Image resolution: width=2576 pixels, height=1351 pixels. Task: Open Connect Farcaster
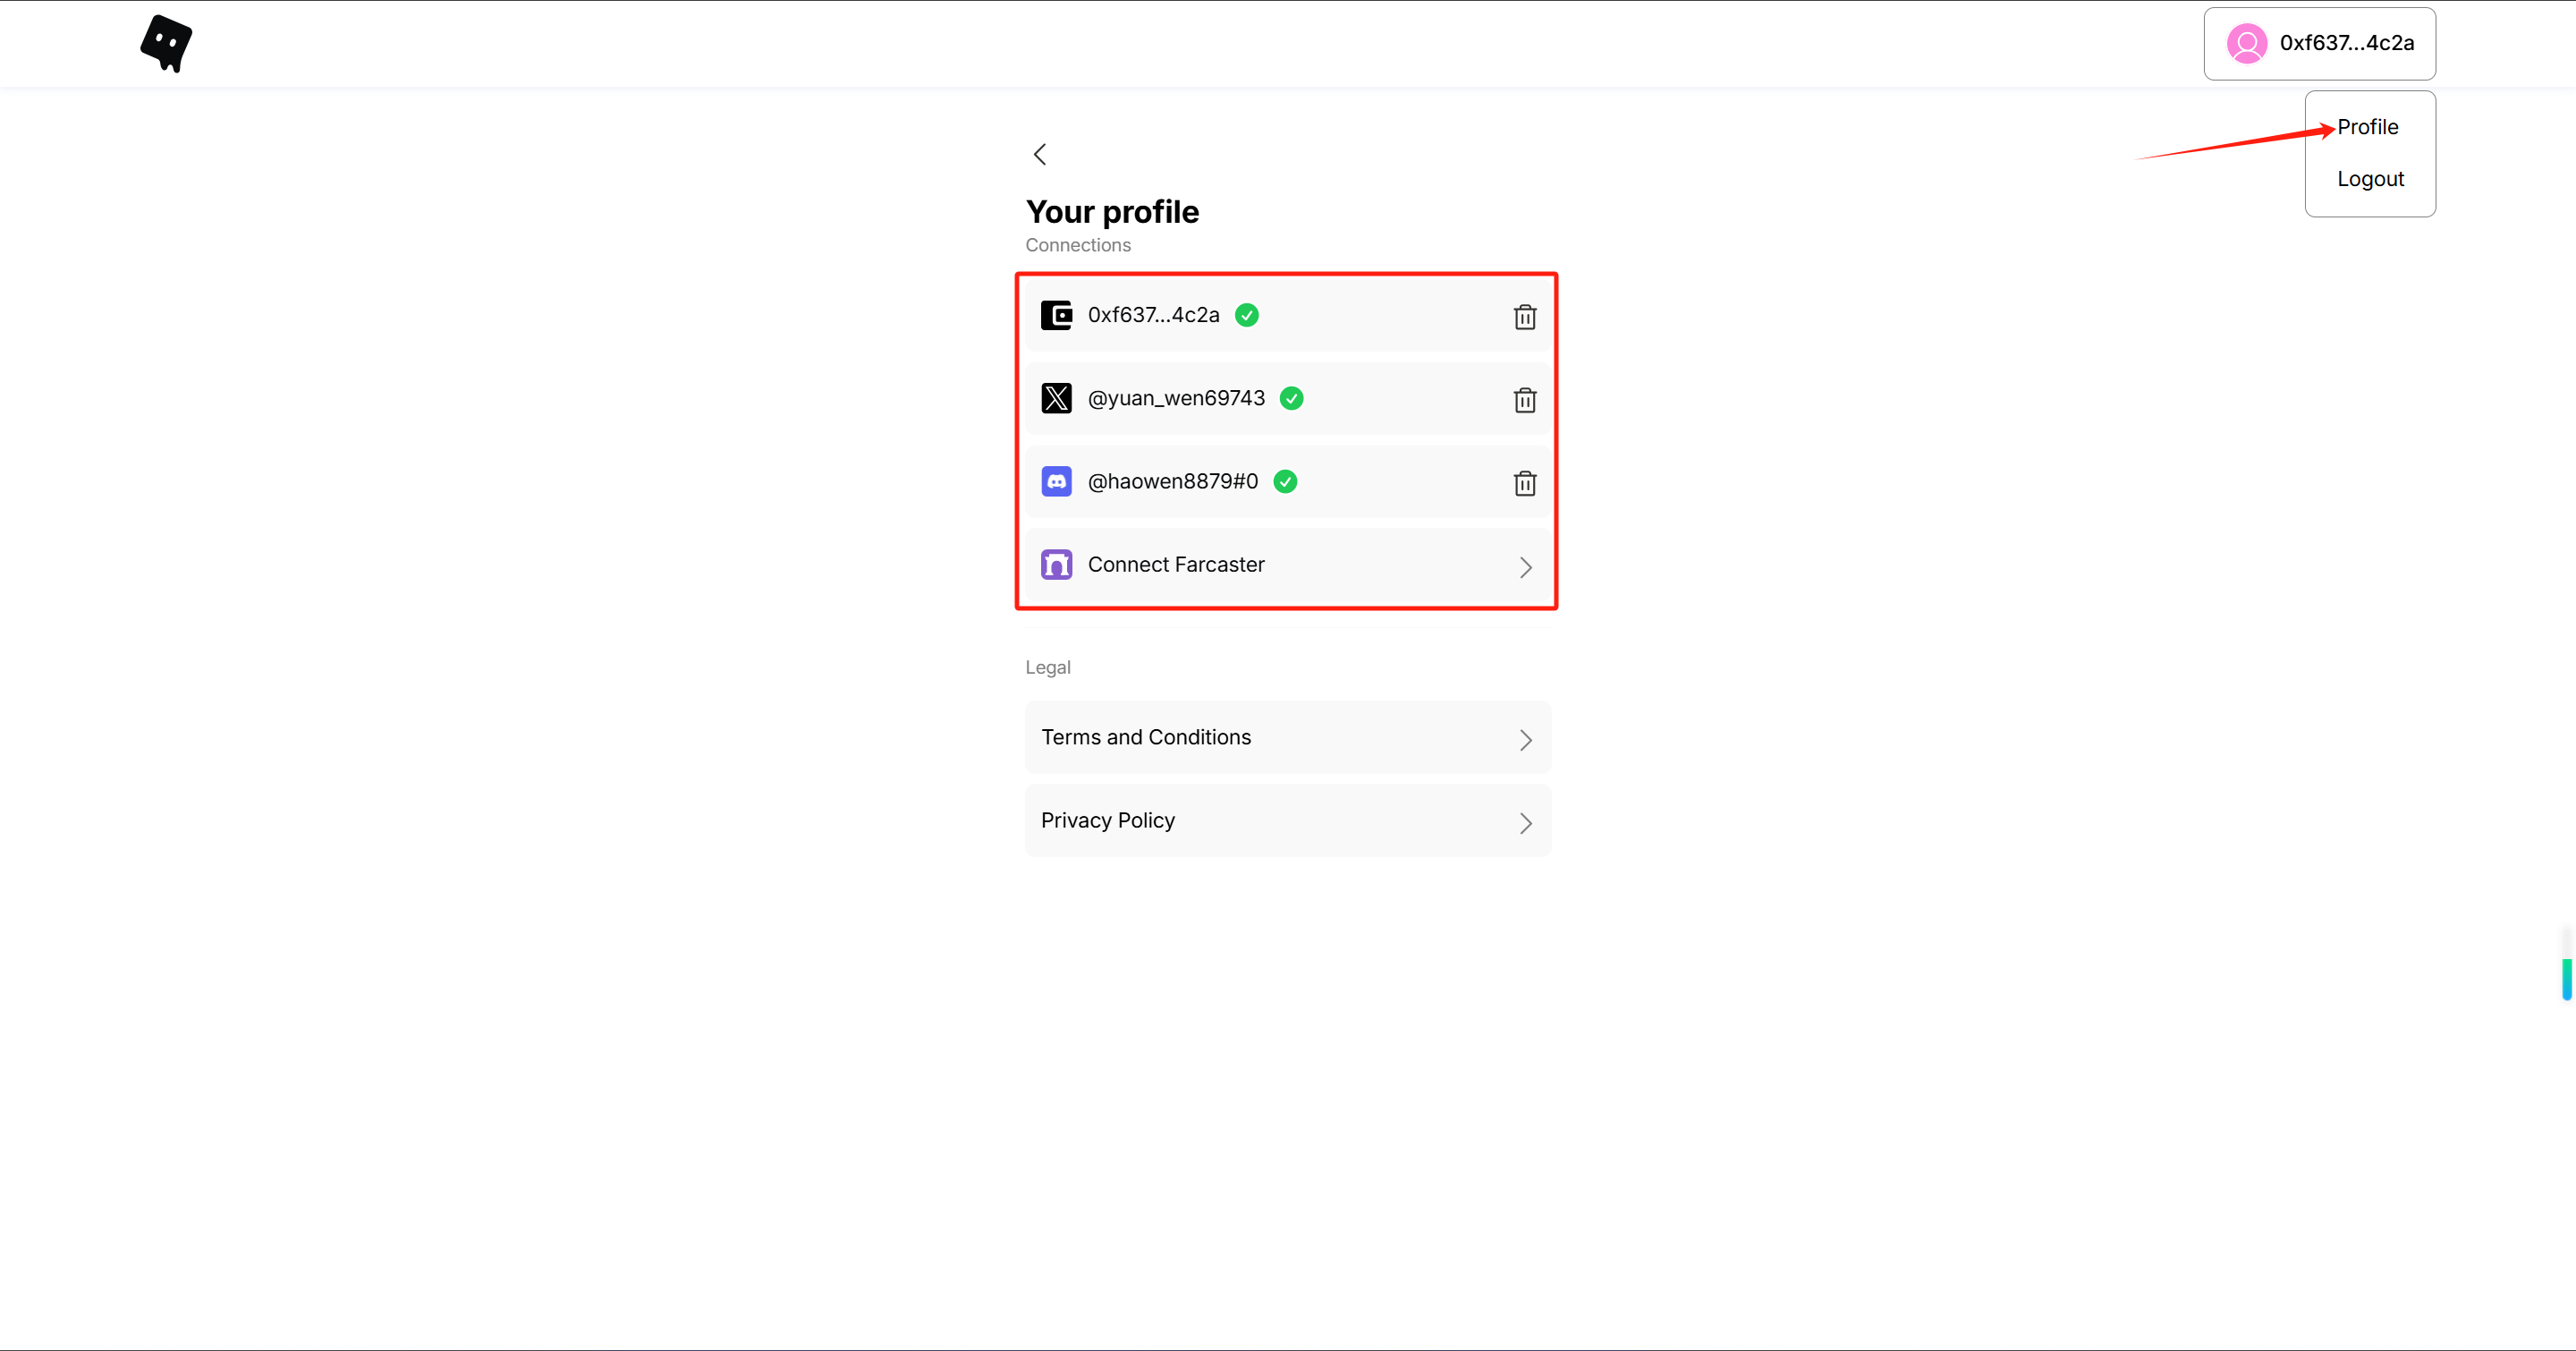[1288, 565]
